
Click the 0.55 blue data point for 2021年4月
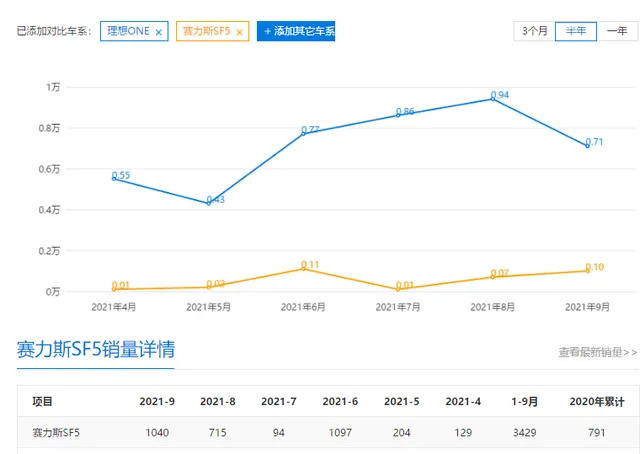click(114, 178)
